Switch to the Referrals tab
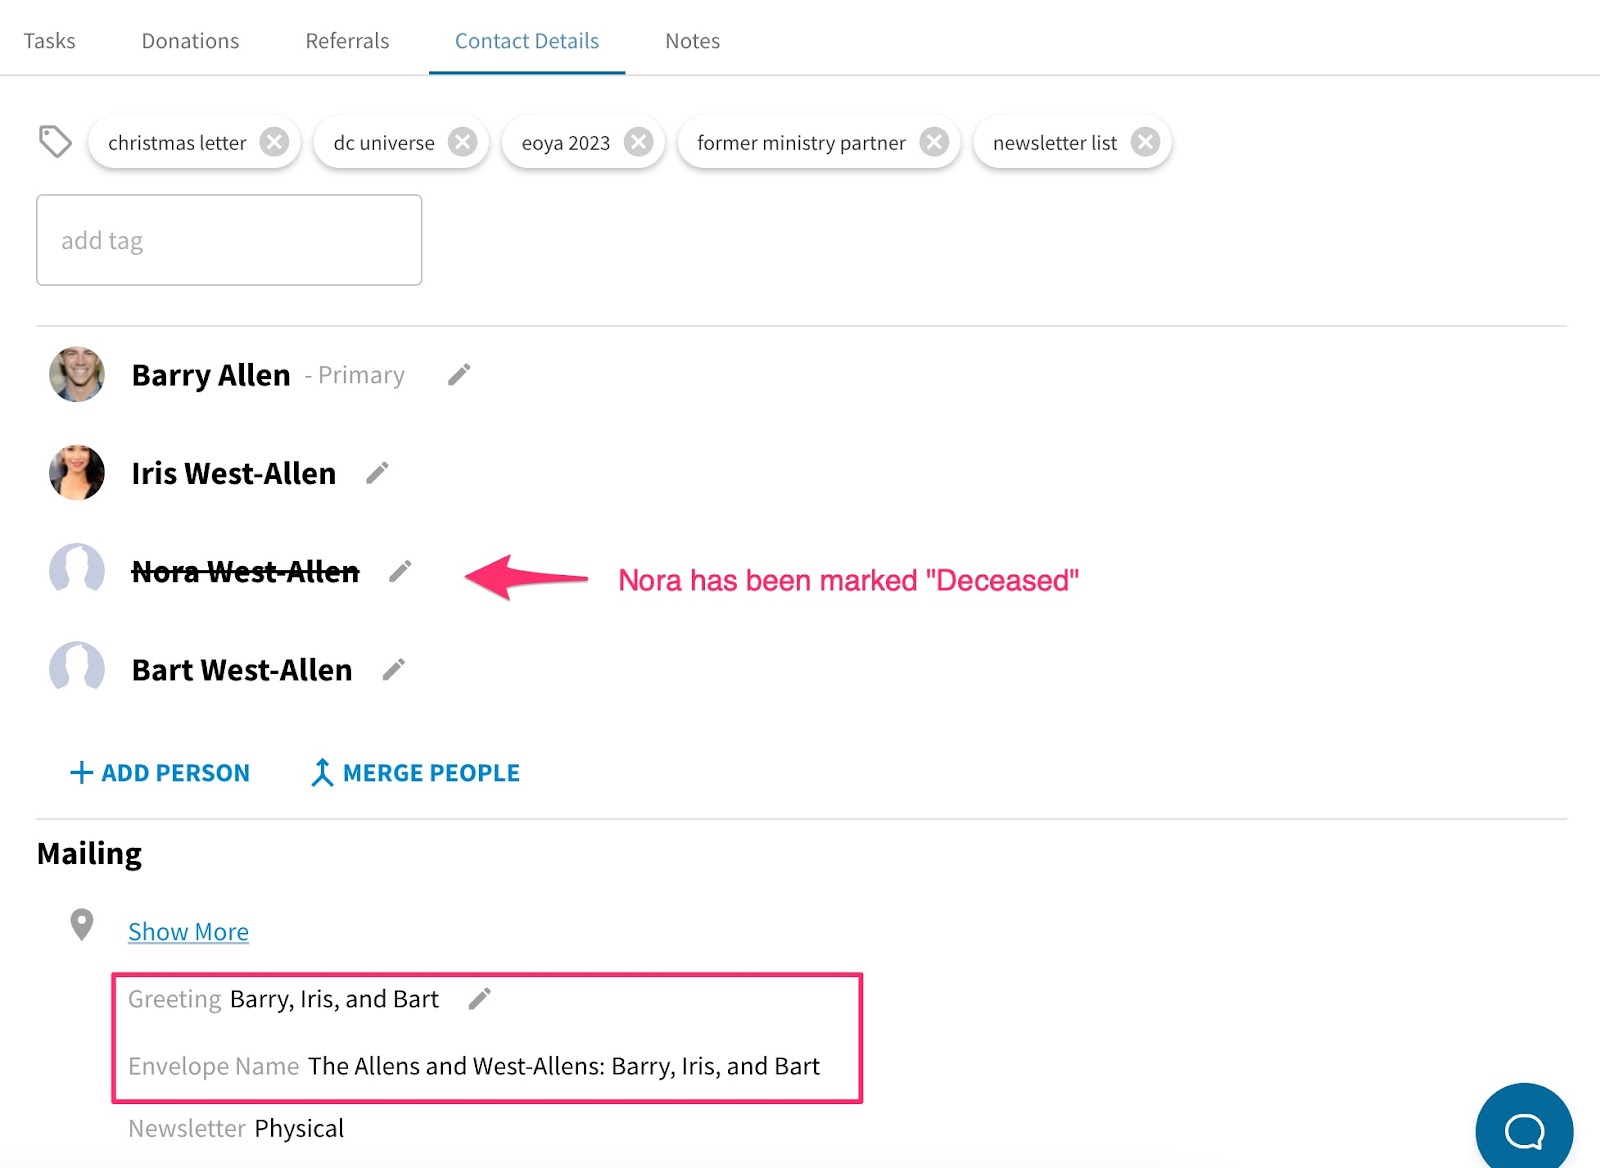The width and height of the screenshot is (1600, 1168). tap(347, 41)
